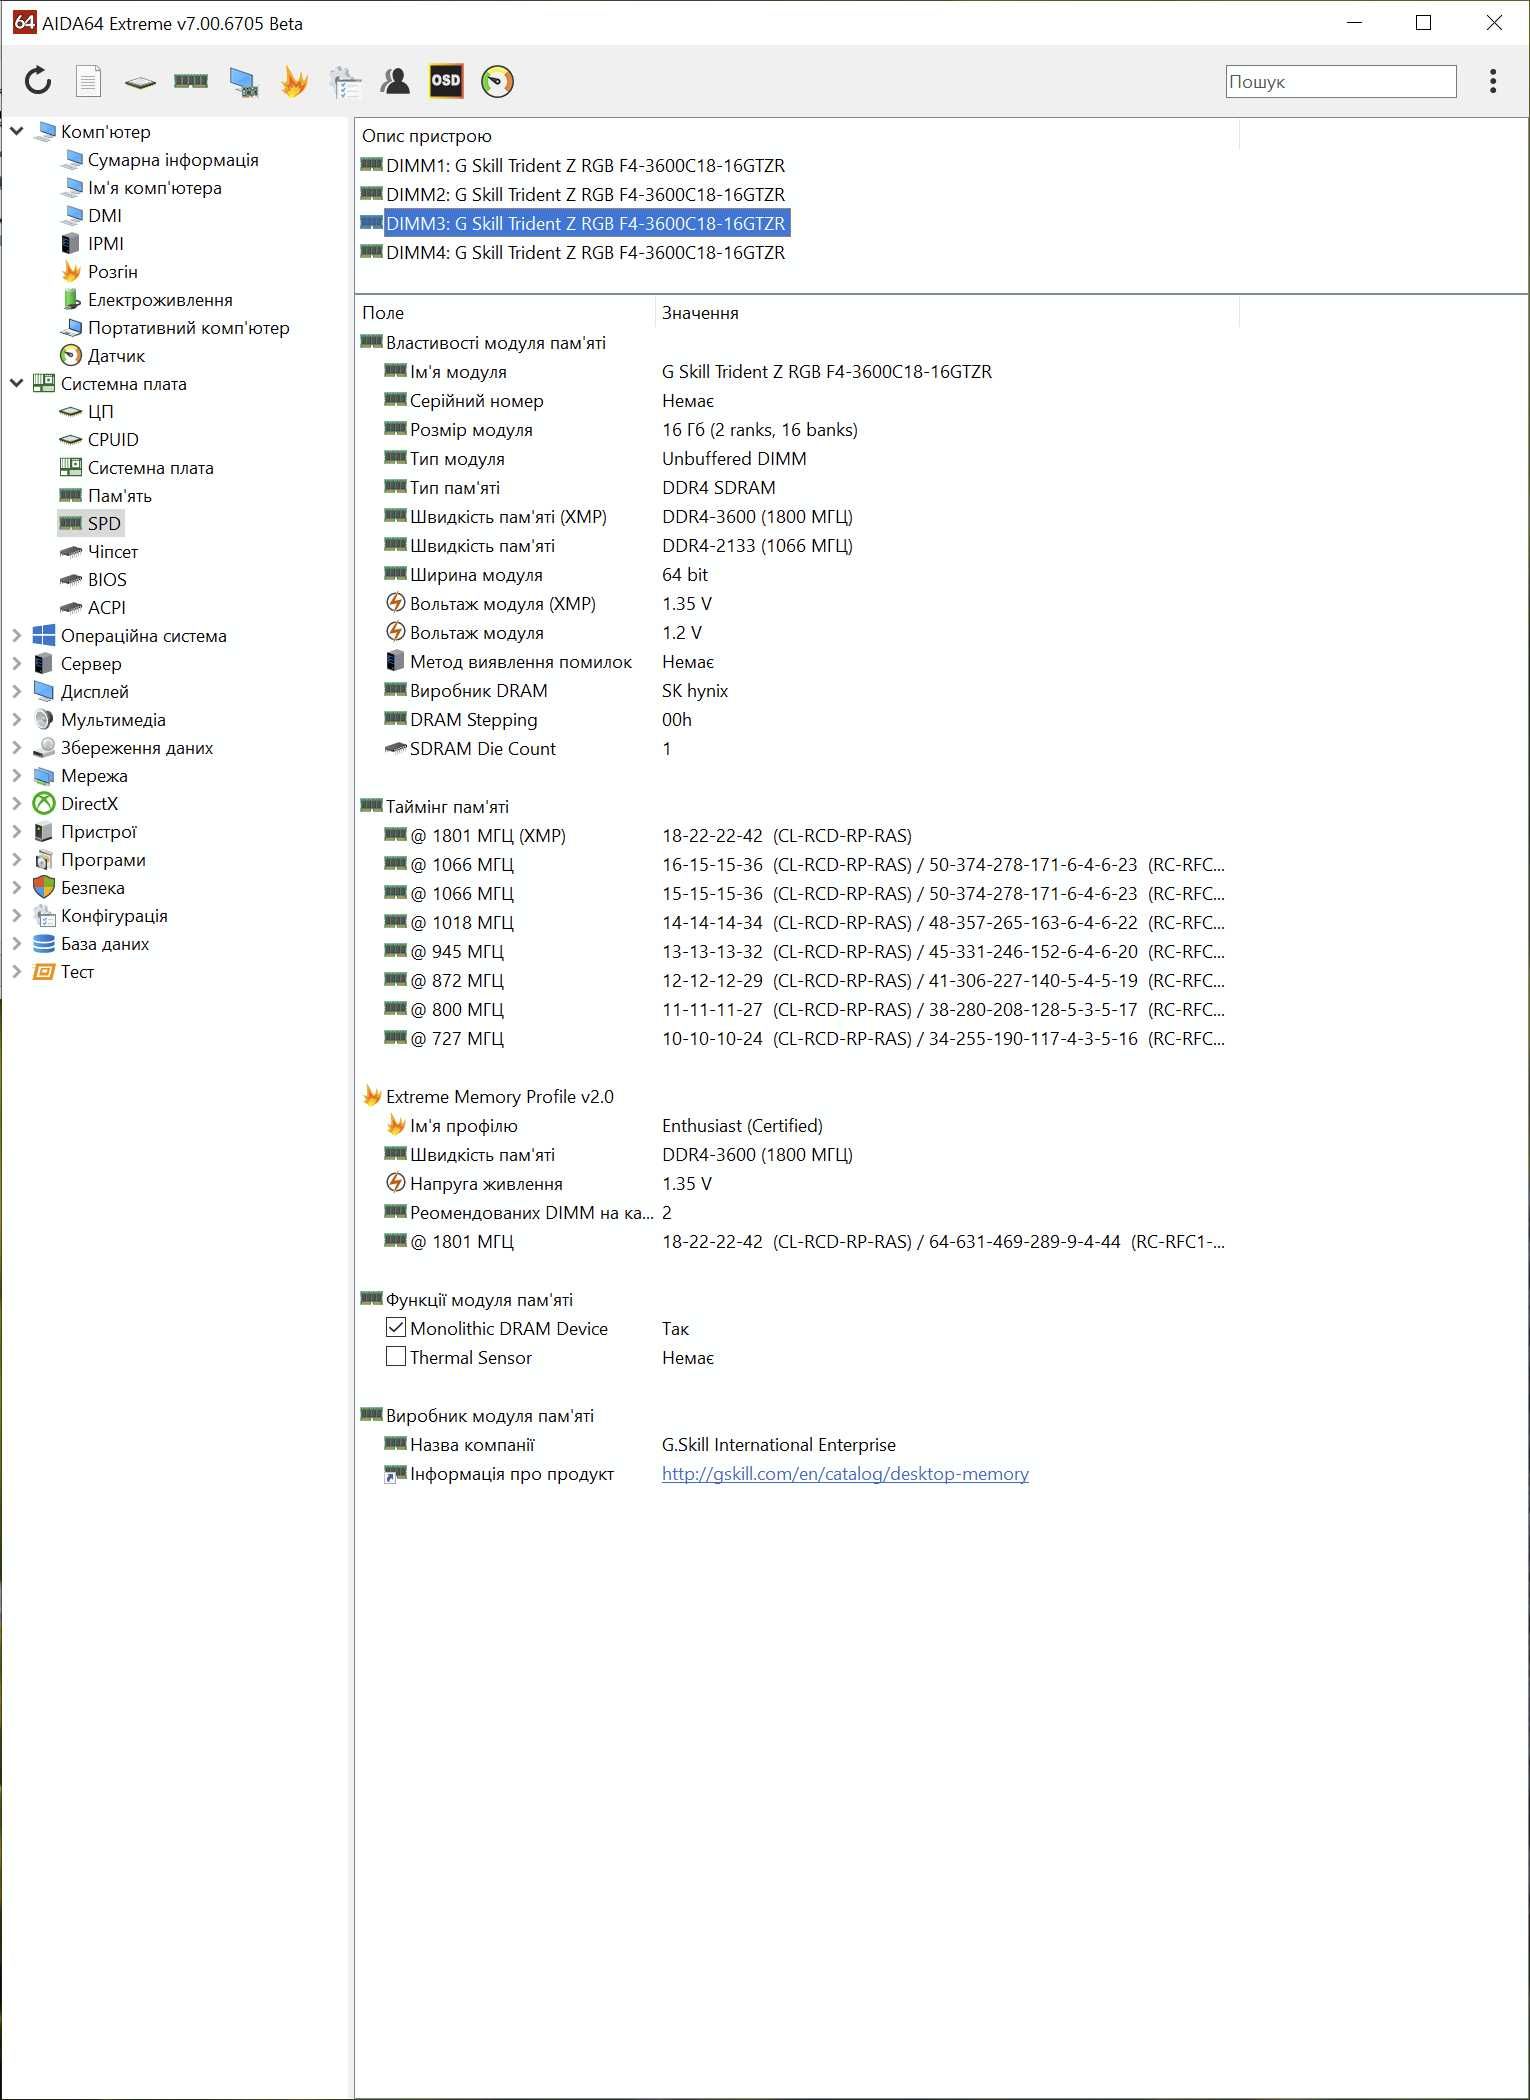This screenshot has width=1530, height=2100.
Task: Open the IPMI tree item
Action: [105, 244]
